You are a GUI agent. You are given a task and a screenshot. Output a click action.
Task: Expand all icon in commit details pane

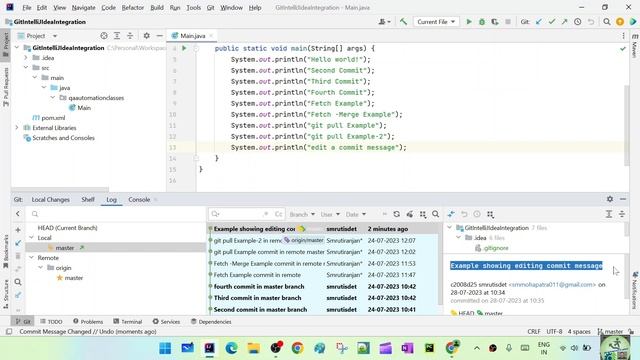tap(609, 214)
